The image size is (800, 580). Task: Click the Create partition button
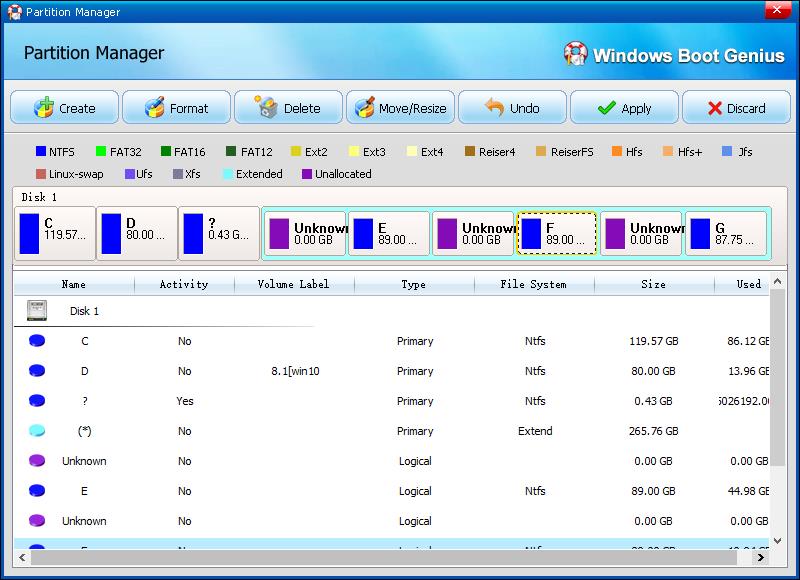[x=64, y=108]
